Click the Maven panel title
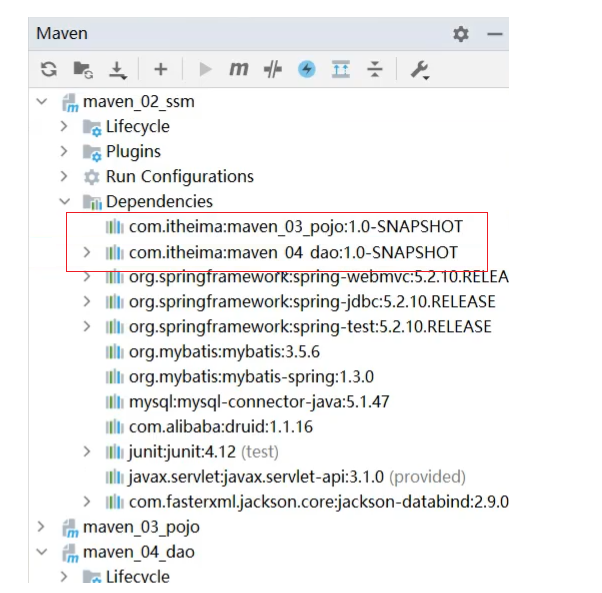The image size is (602, 593). point(62,33)
